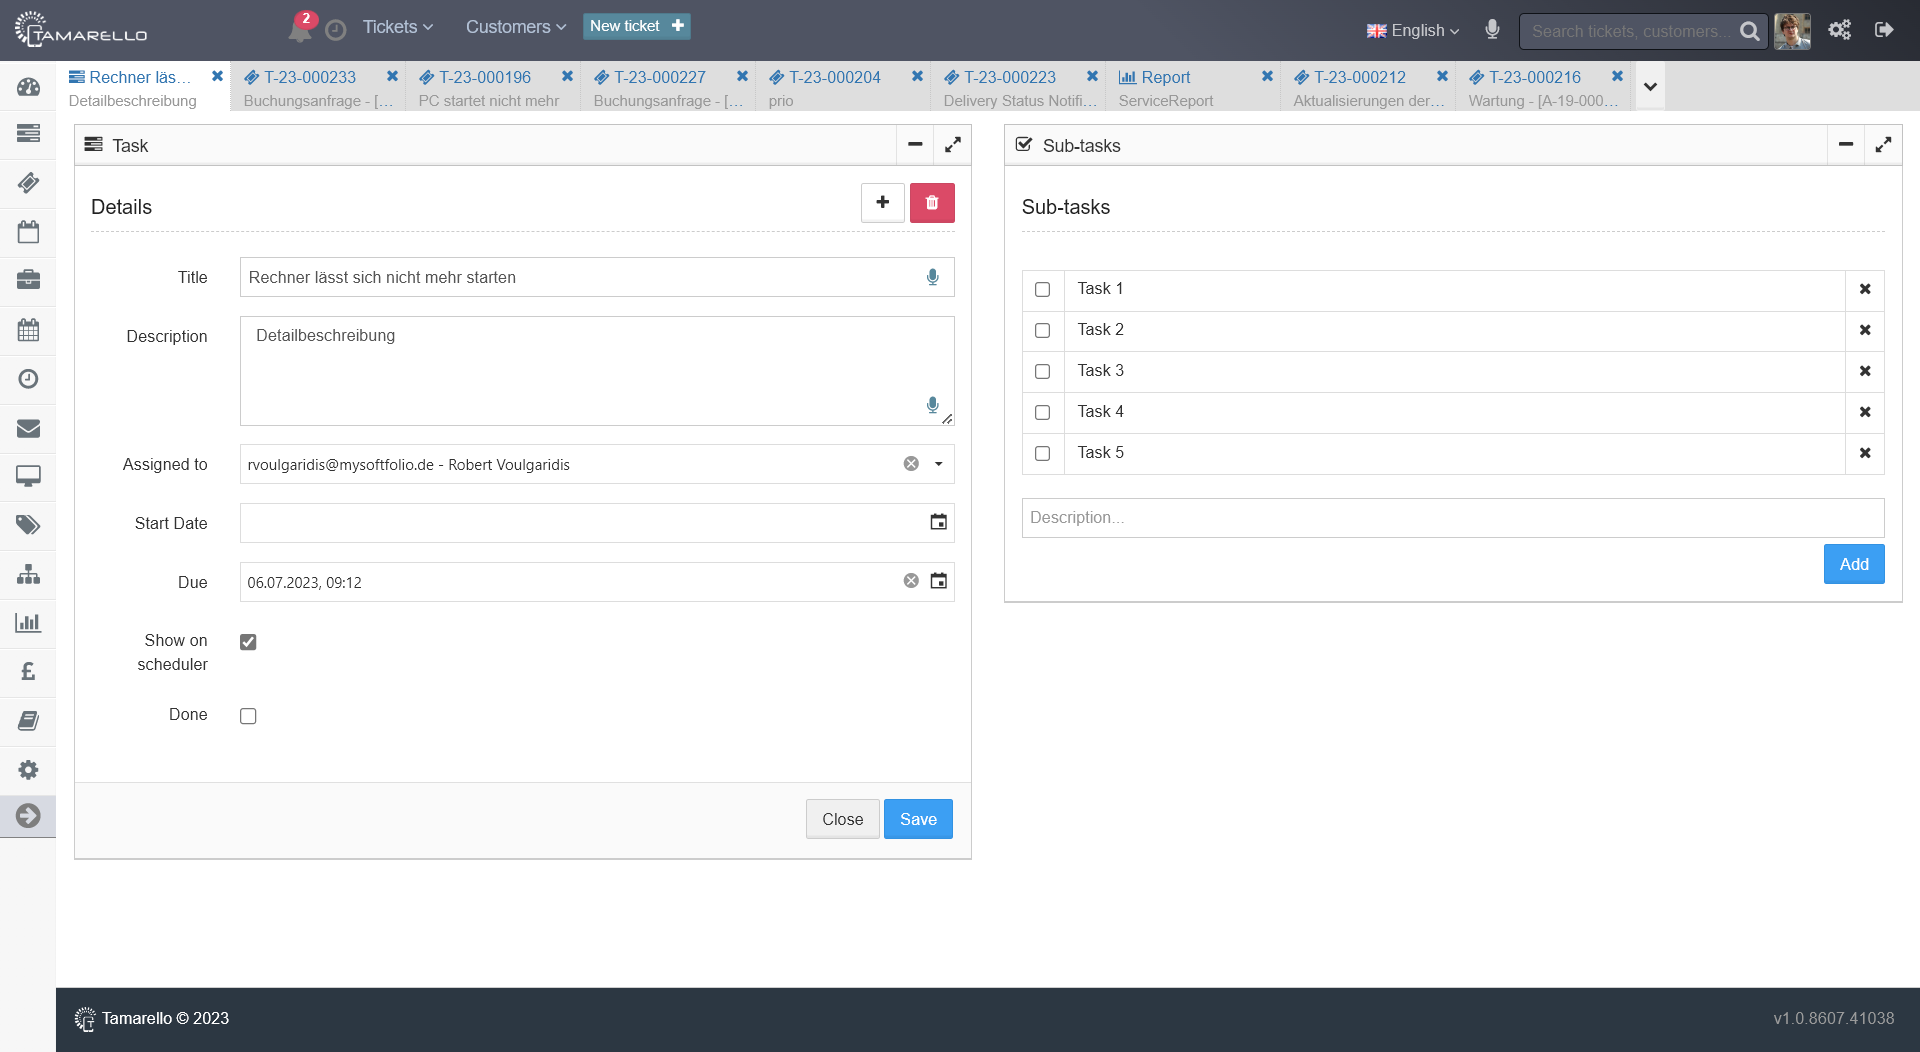Click the search magnifier icon
This screenshot has height=1052, width=1920.
1749,31
